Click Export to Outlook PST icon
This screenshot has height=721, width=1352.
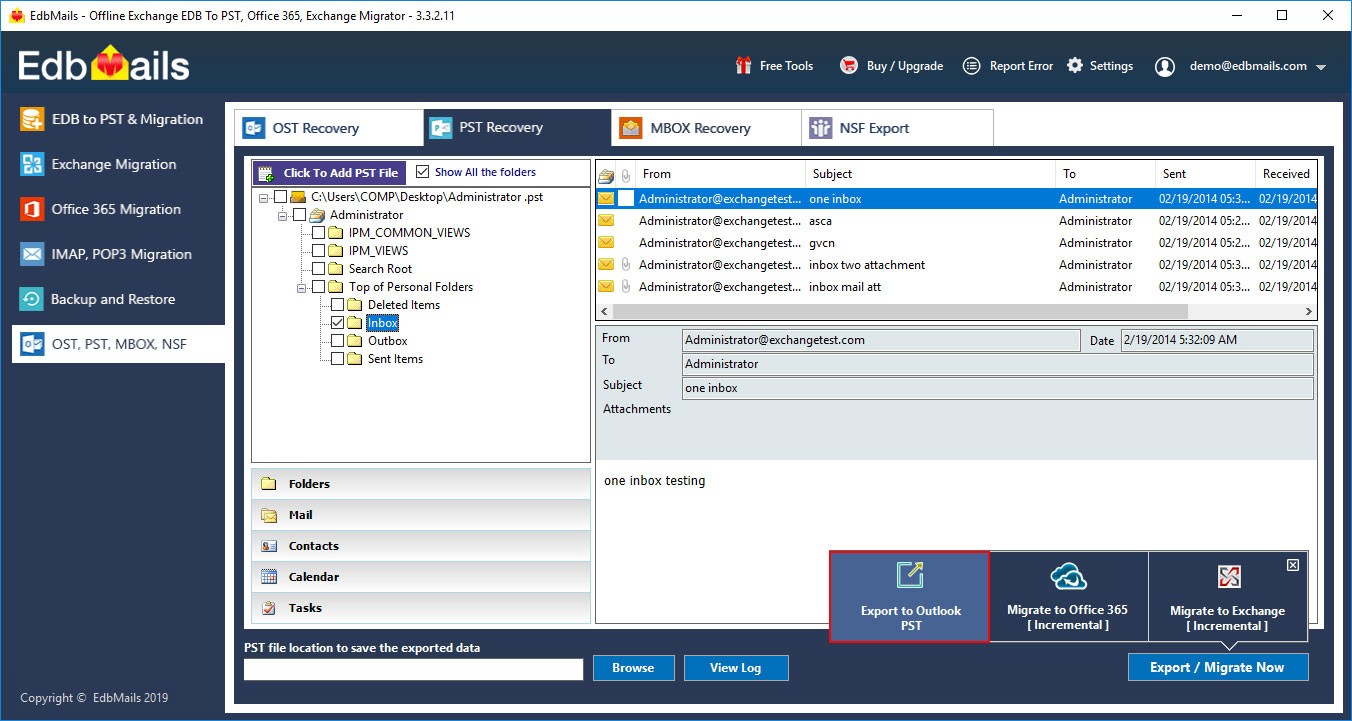(910, 575)
